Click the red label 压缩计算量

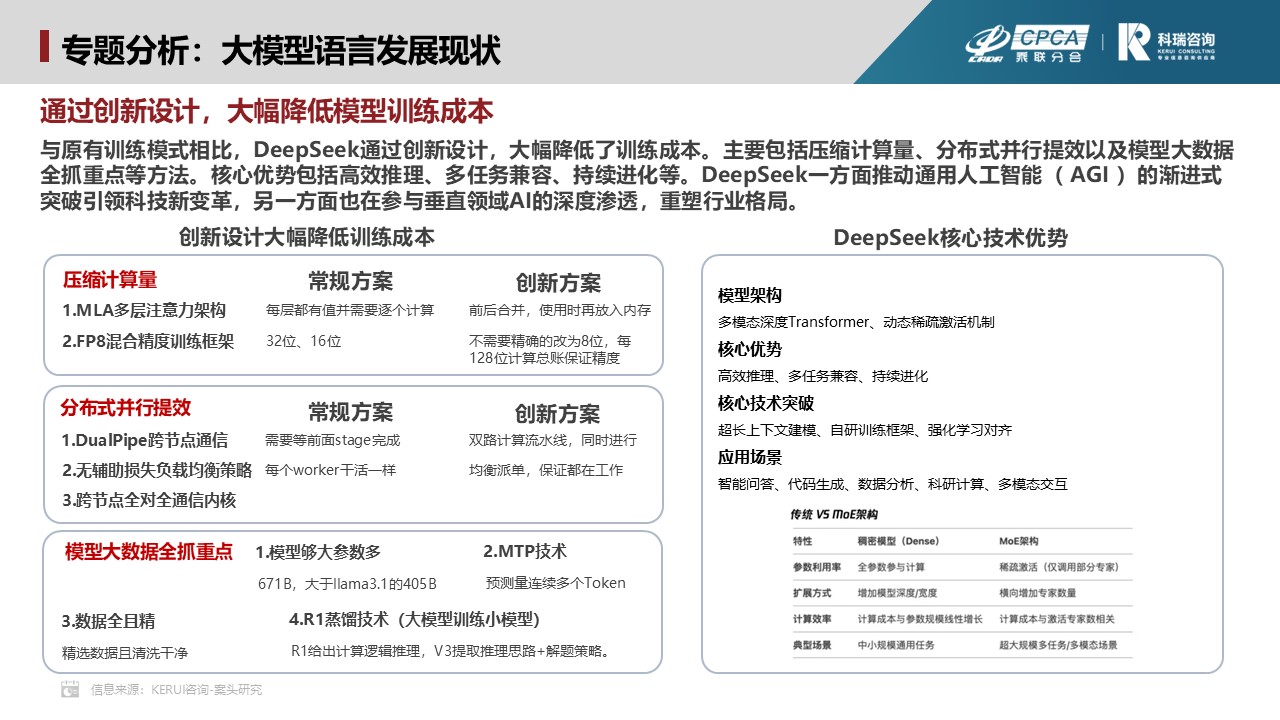pos(110,280)
